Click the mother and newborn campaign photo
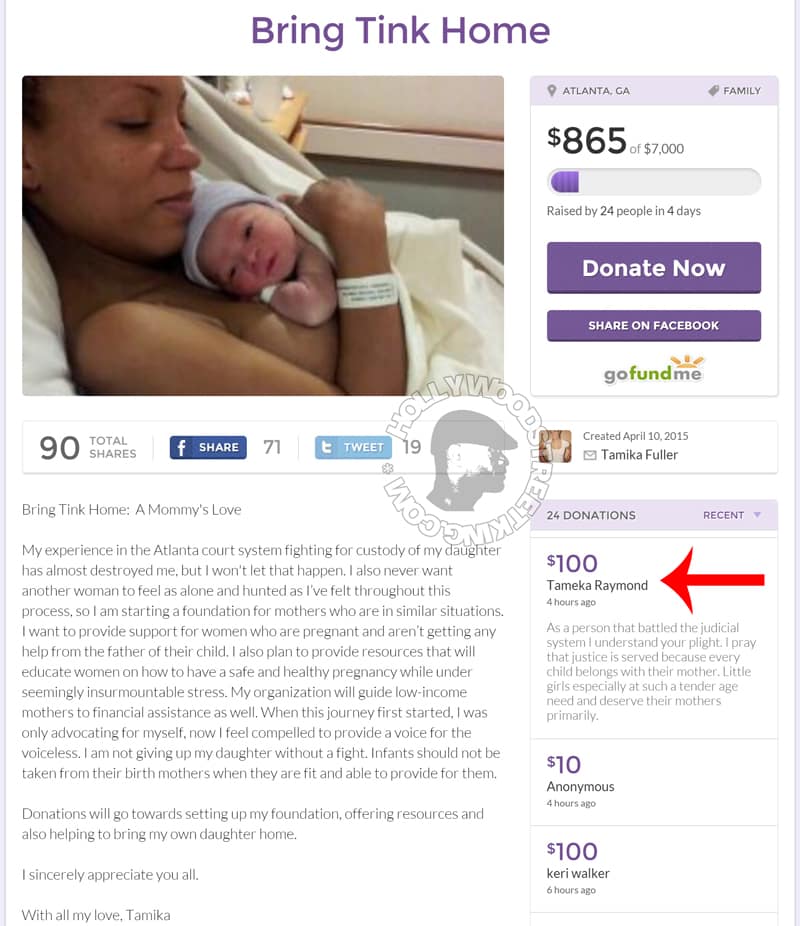 (x=263, y=236)
